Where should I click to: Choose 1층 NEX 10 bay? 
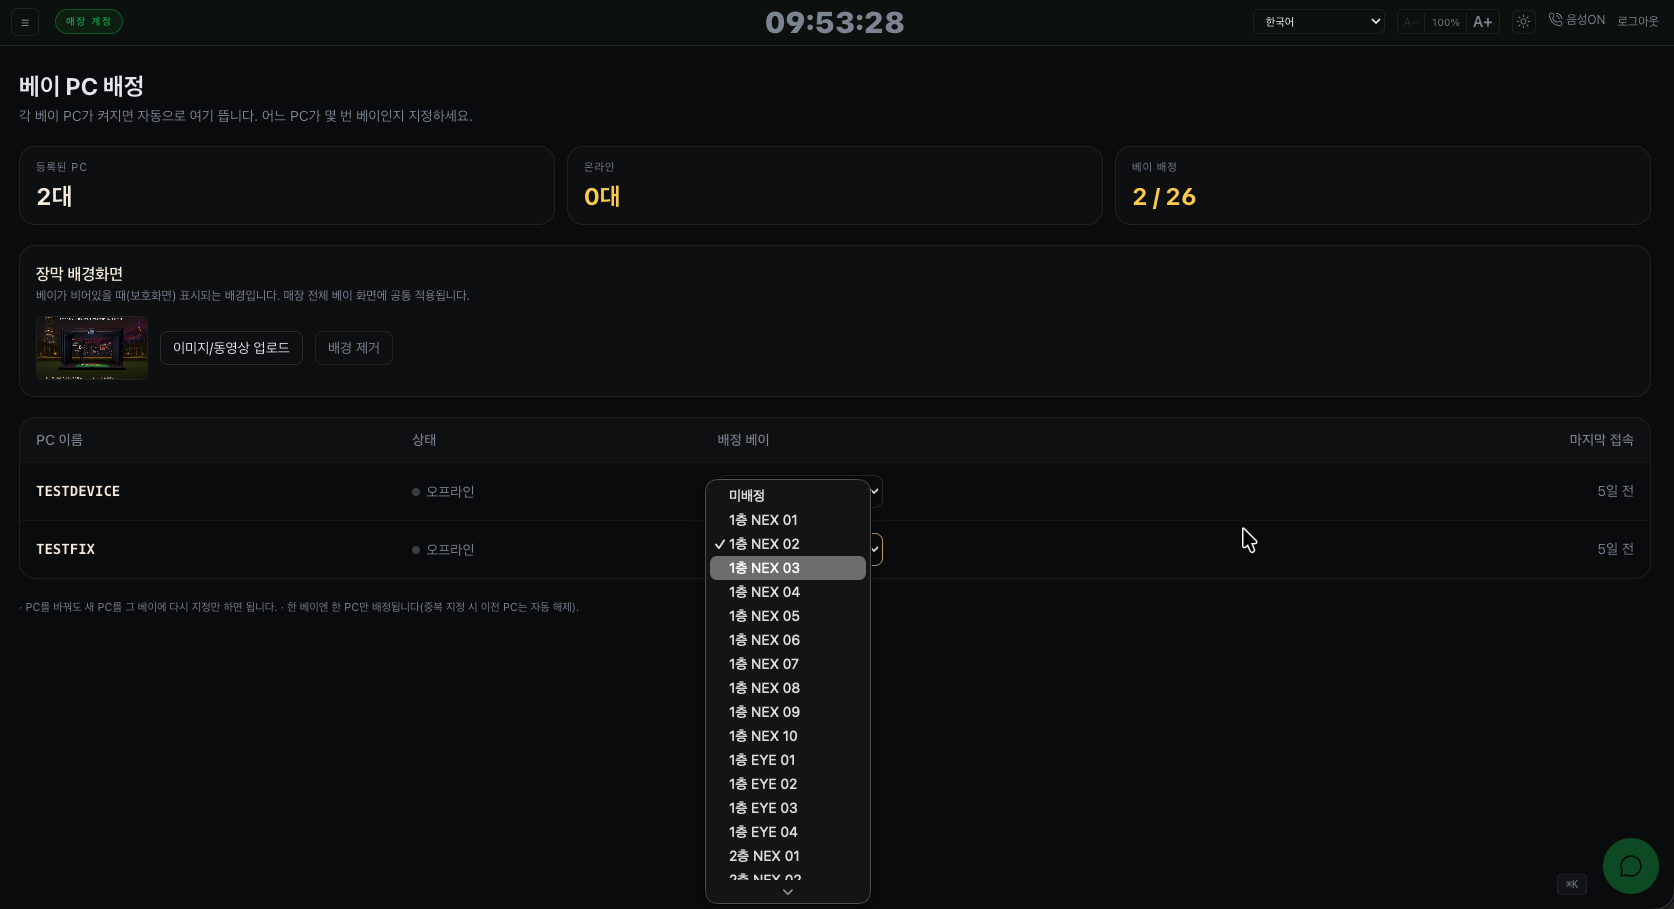tap(788, 736)
